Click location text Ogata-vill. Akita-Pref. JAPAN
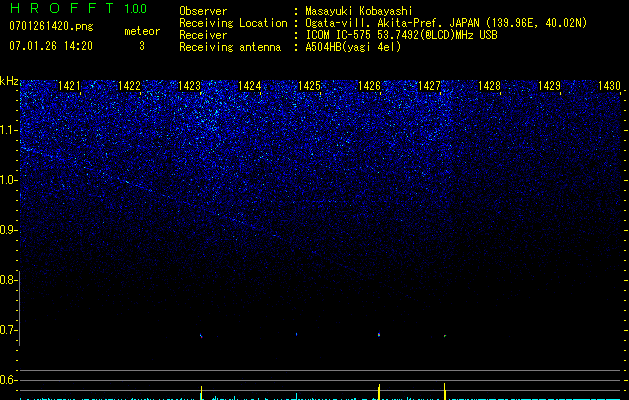 click(392, 23)
